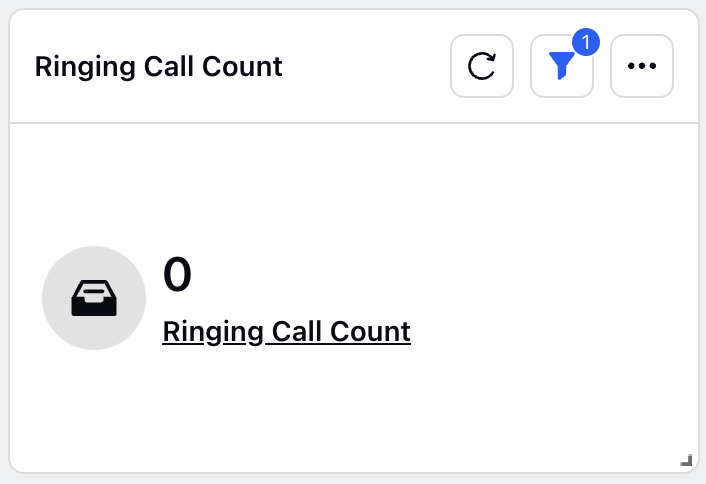Click the metric value 0
Image resolution: width=706 pixels, height=484 pixels.
pyautogui.click(x=177, y=274)
